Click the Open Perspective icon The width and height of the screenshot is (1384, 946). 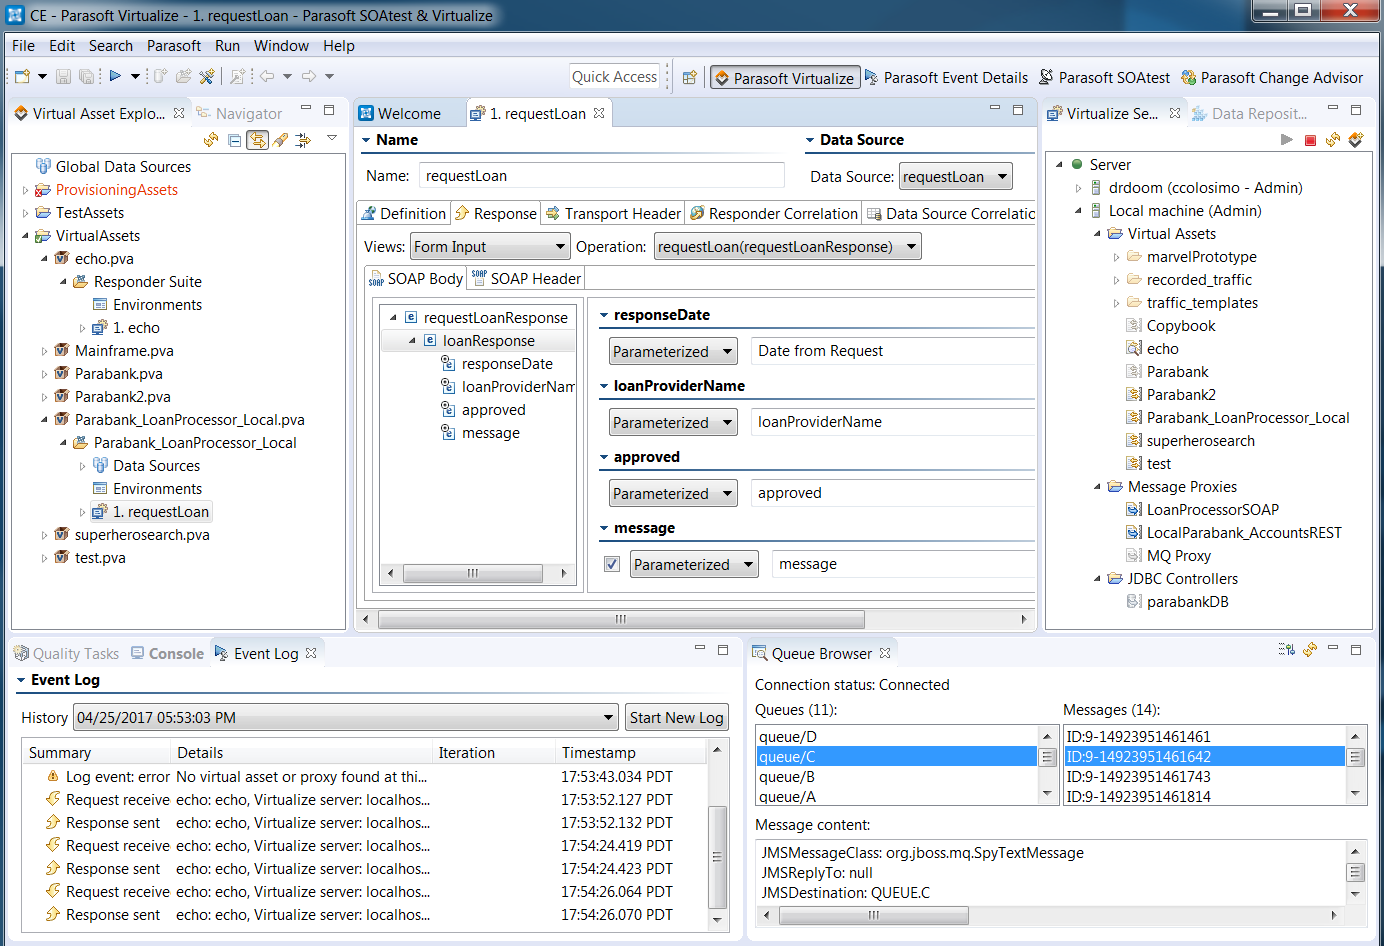click(x=689, y=77)
